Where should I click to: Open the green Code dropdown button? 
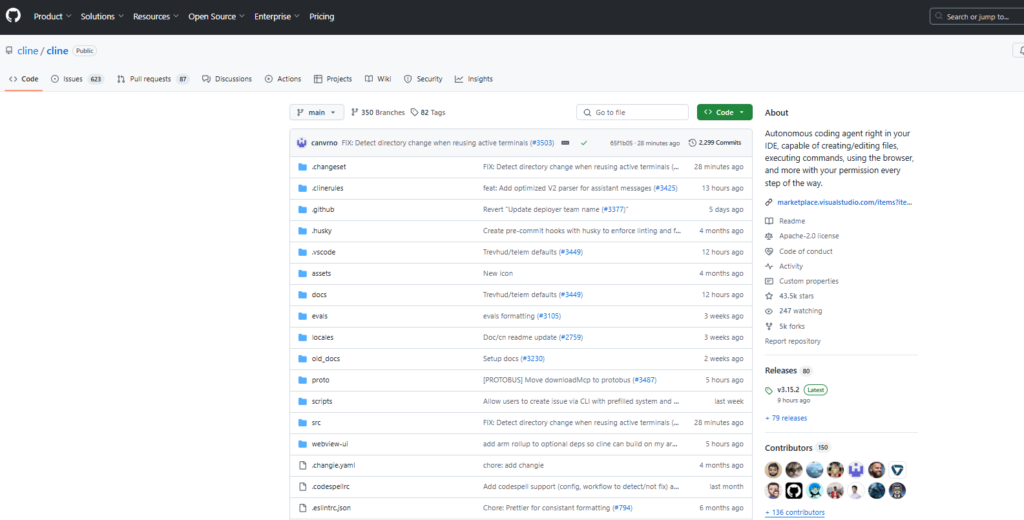pos(724,112)
